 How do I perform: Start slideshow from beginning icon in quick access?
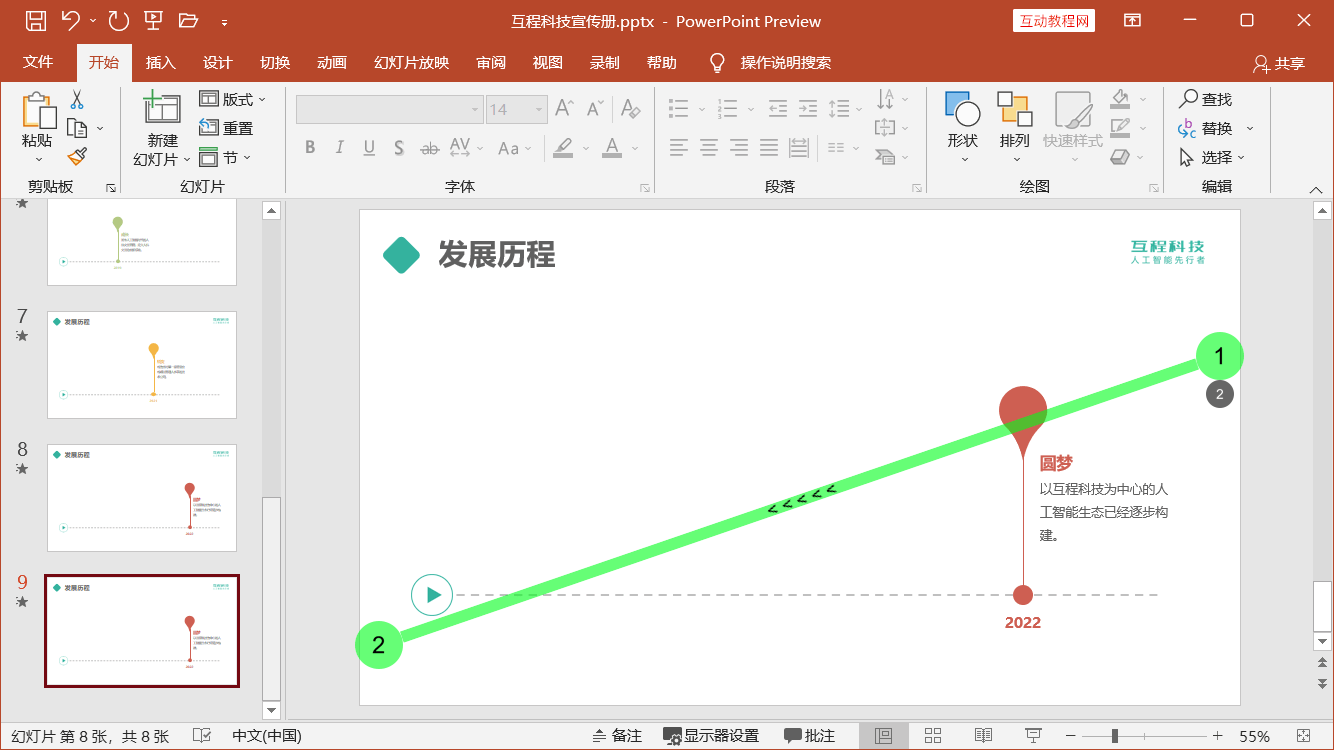(x=153, y=20)
